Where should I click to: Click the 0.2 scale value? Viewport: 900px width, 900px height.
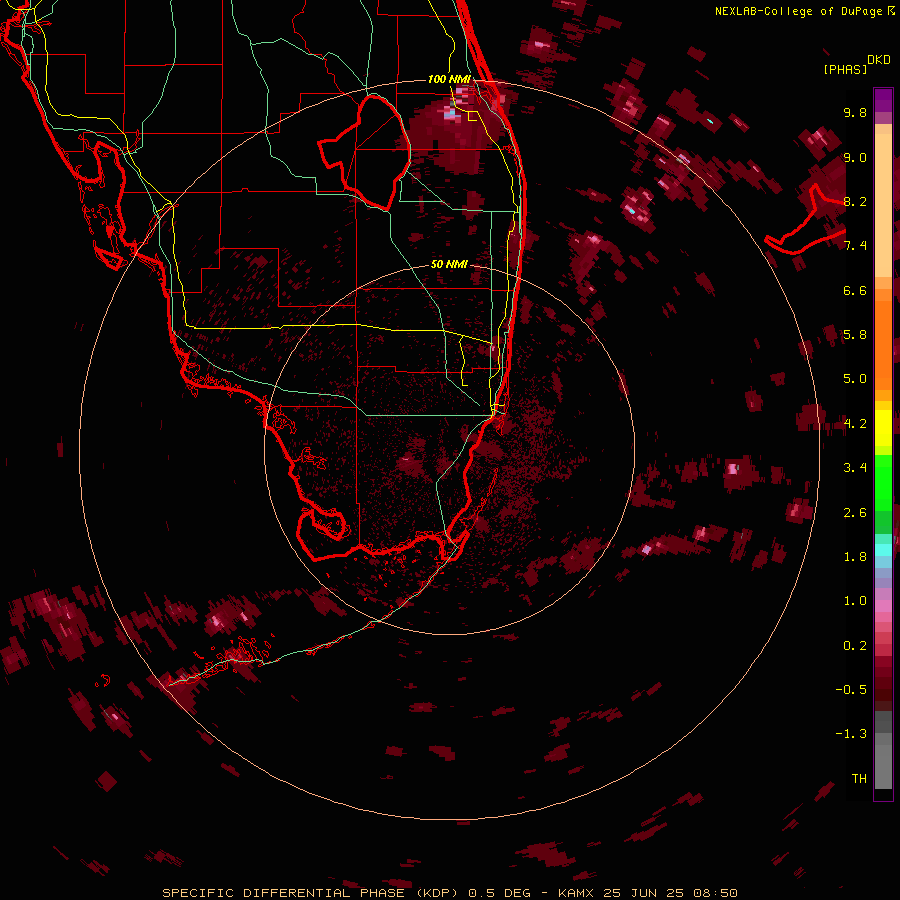point(855,646)
